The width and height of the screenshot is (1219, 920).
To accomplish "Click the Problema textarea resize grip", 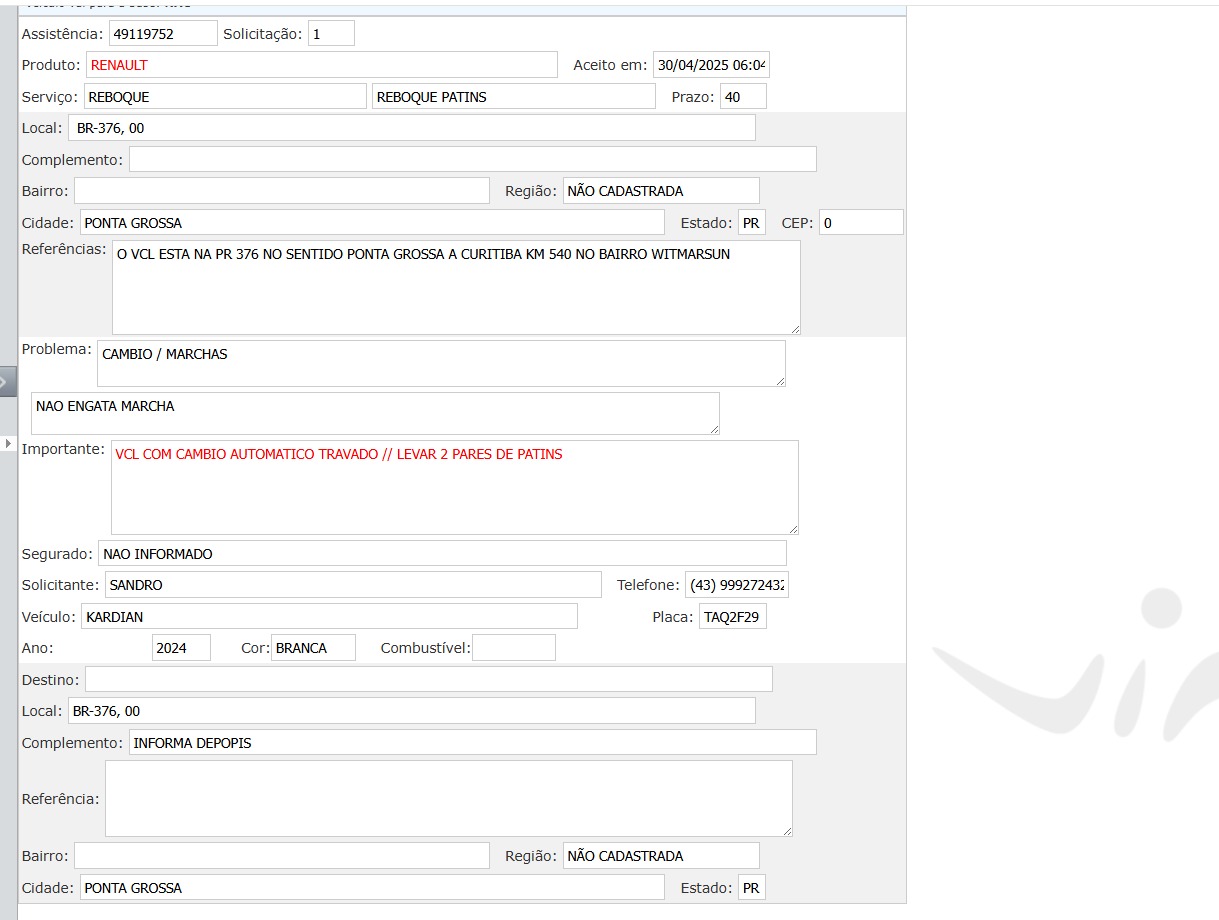I will point(780,381).
